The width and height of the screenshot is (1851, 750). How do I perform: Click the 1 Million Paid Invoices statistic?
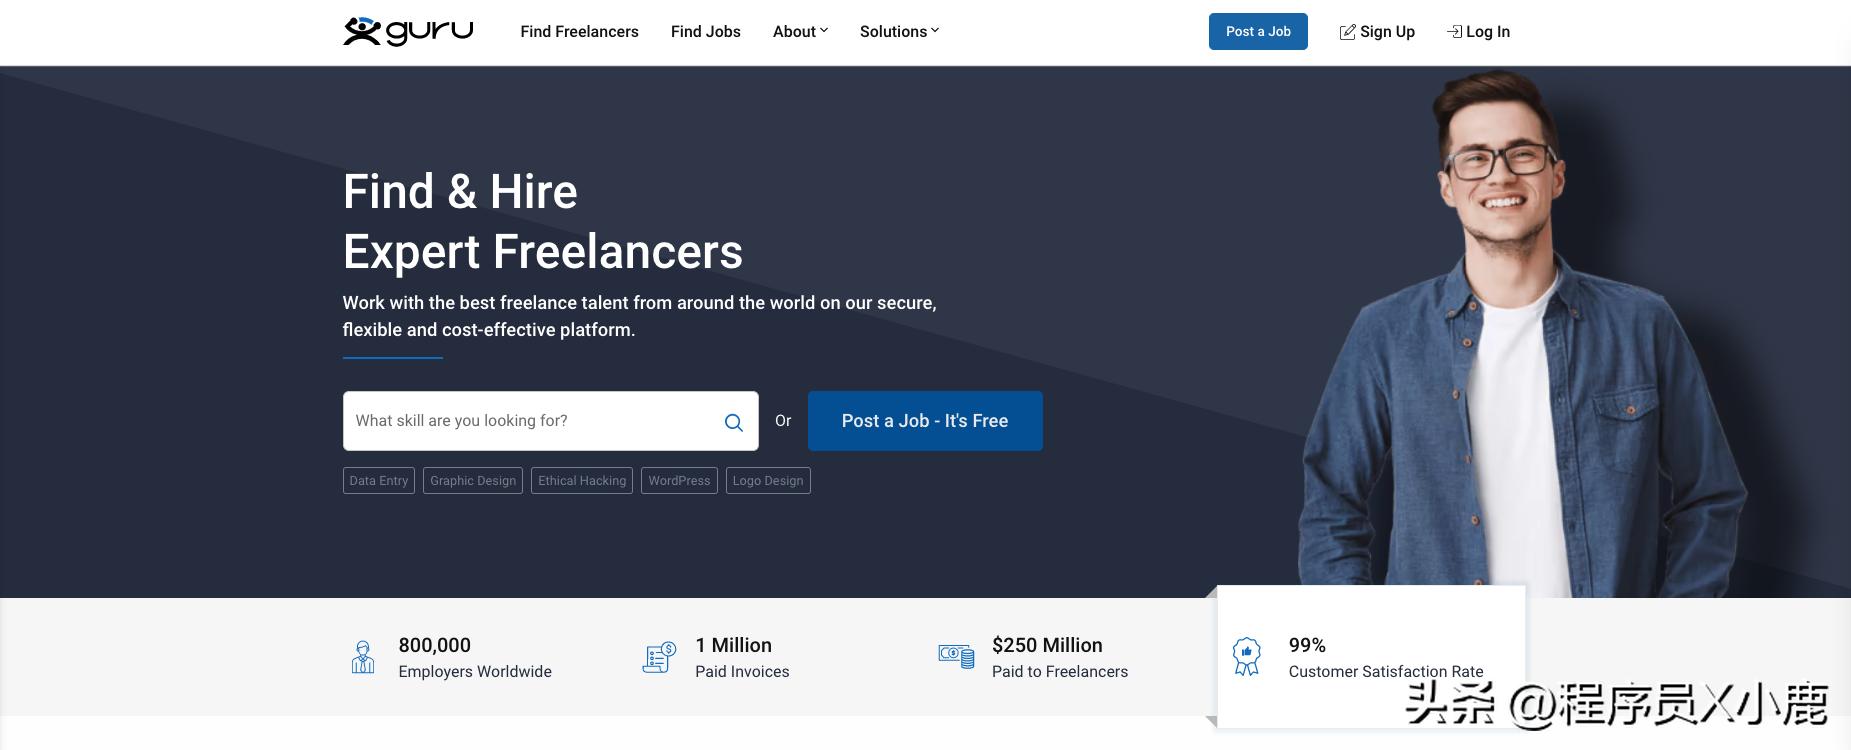tap(742, 657)
